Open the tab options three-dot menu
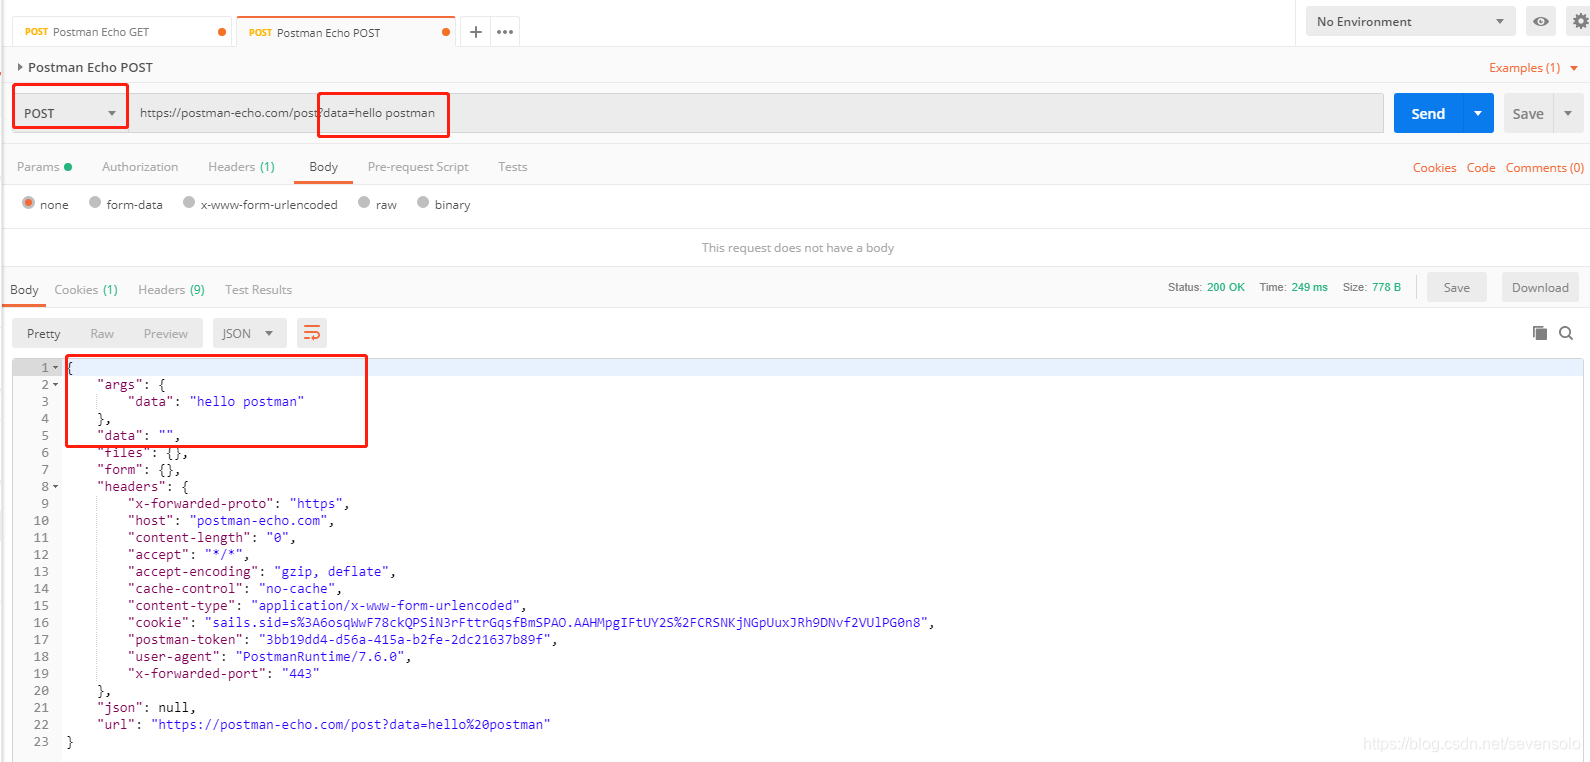Screen dimensions: 1590x762 point(505,32)
